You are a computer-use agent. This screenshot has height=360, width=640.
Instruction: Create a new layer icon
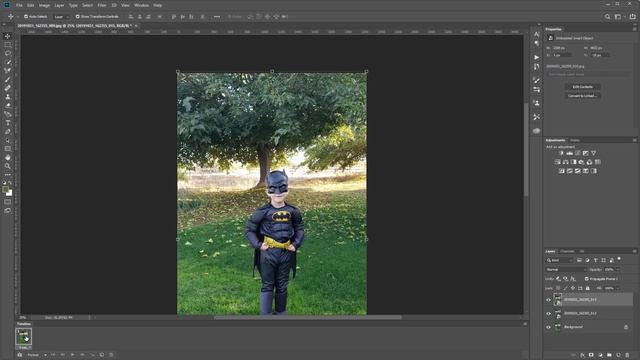tap(618, 356)
